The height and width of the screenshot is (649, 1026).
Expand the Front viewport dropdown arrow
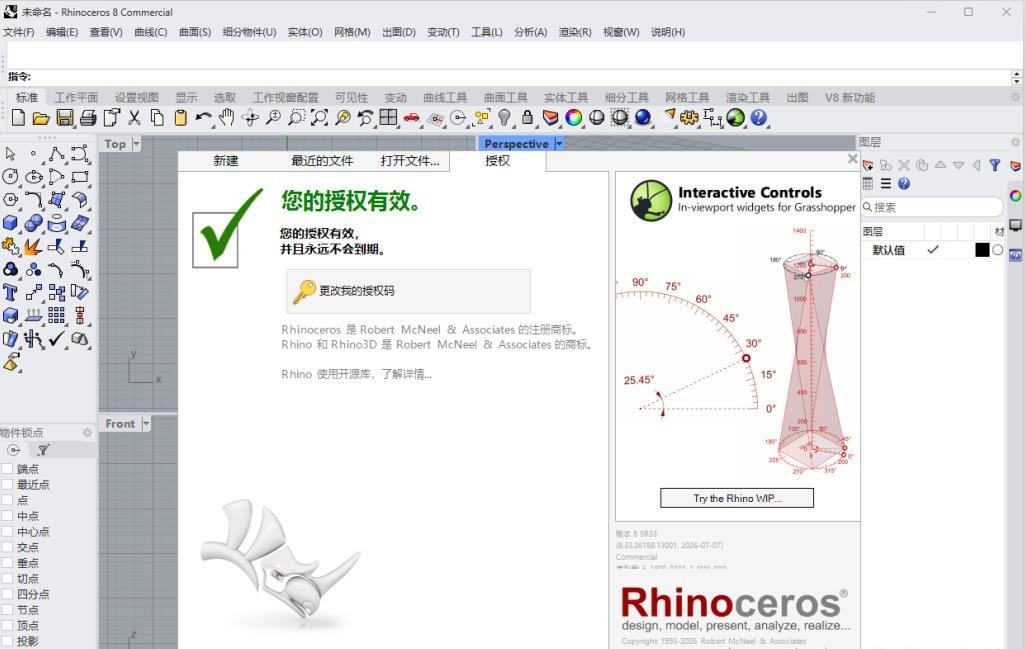(x=146, y=424)
